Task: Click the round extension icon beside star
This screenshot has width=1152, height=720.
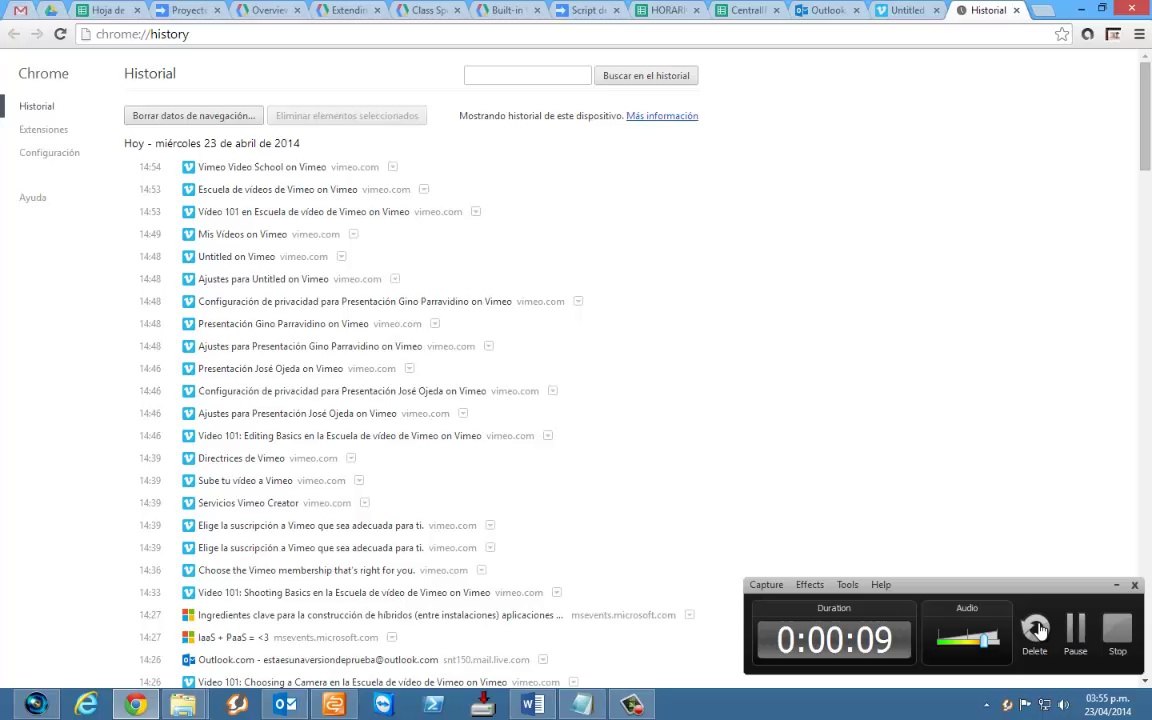Action: 1087,34
